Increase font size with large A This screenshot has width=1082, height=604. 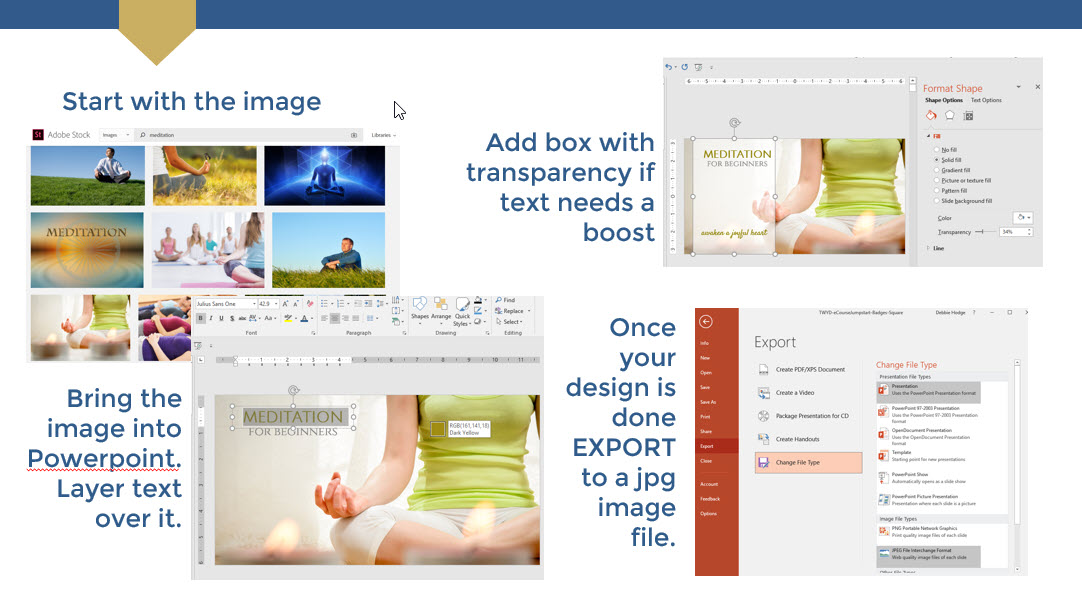point(285,304)
